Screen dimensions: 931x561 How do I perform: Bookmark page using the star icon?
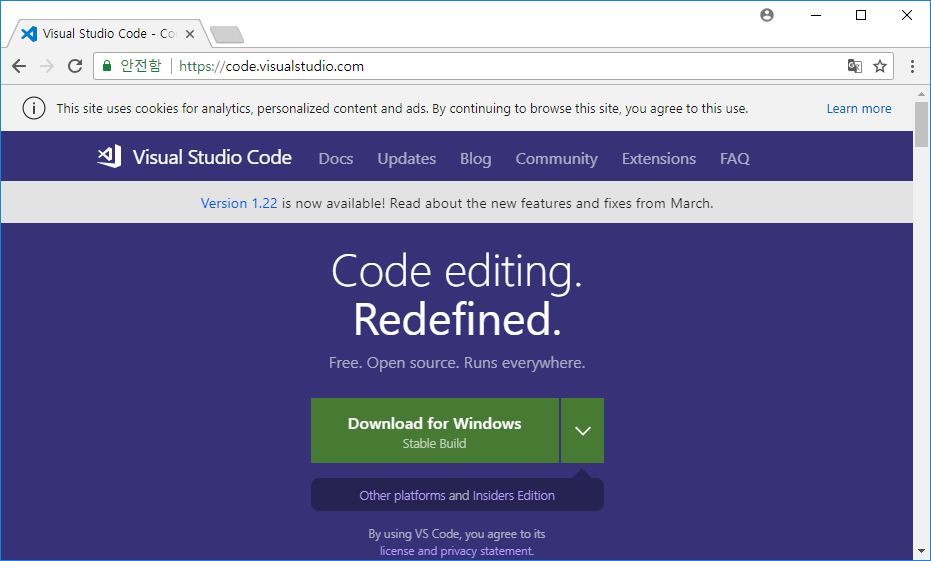pyautogui.click(x=880, y=66)
